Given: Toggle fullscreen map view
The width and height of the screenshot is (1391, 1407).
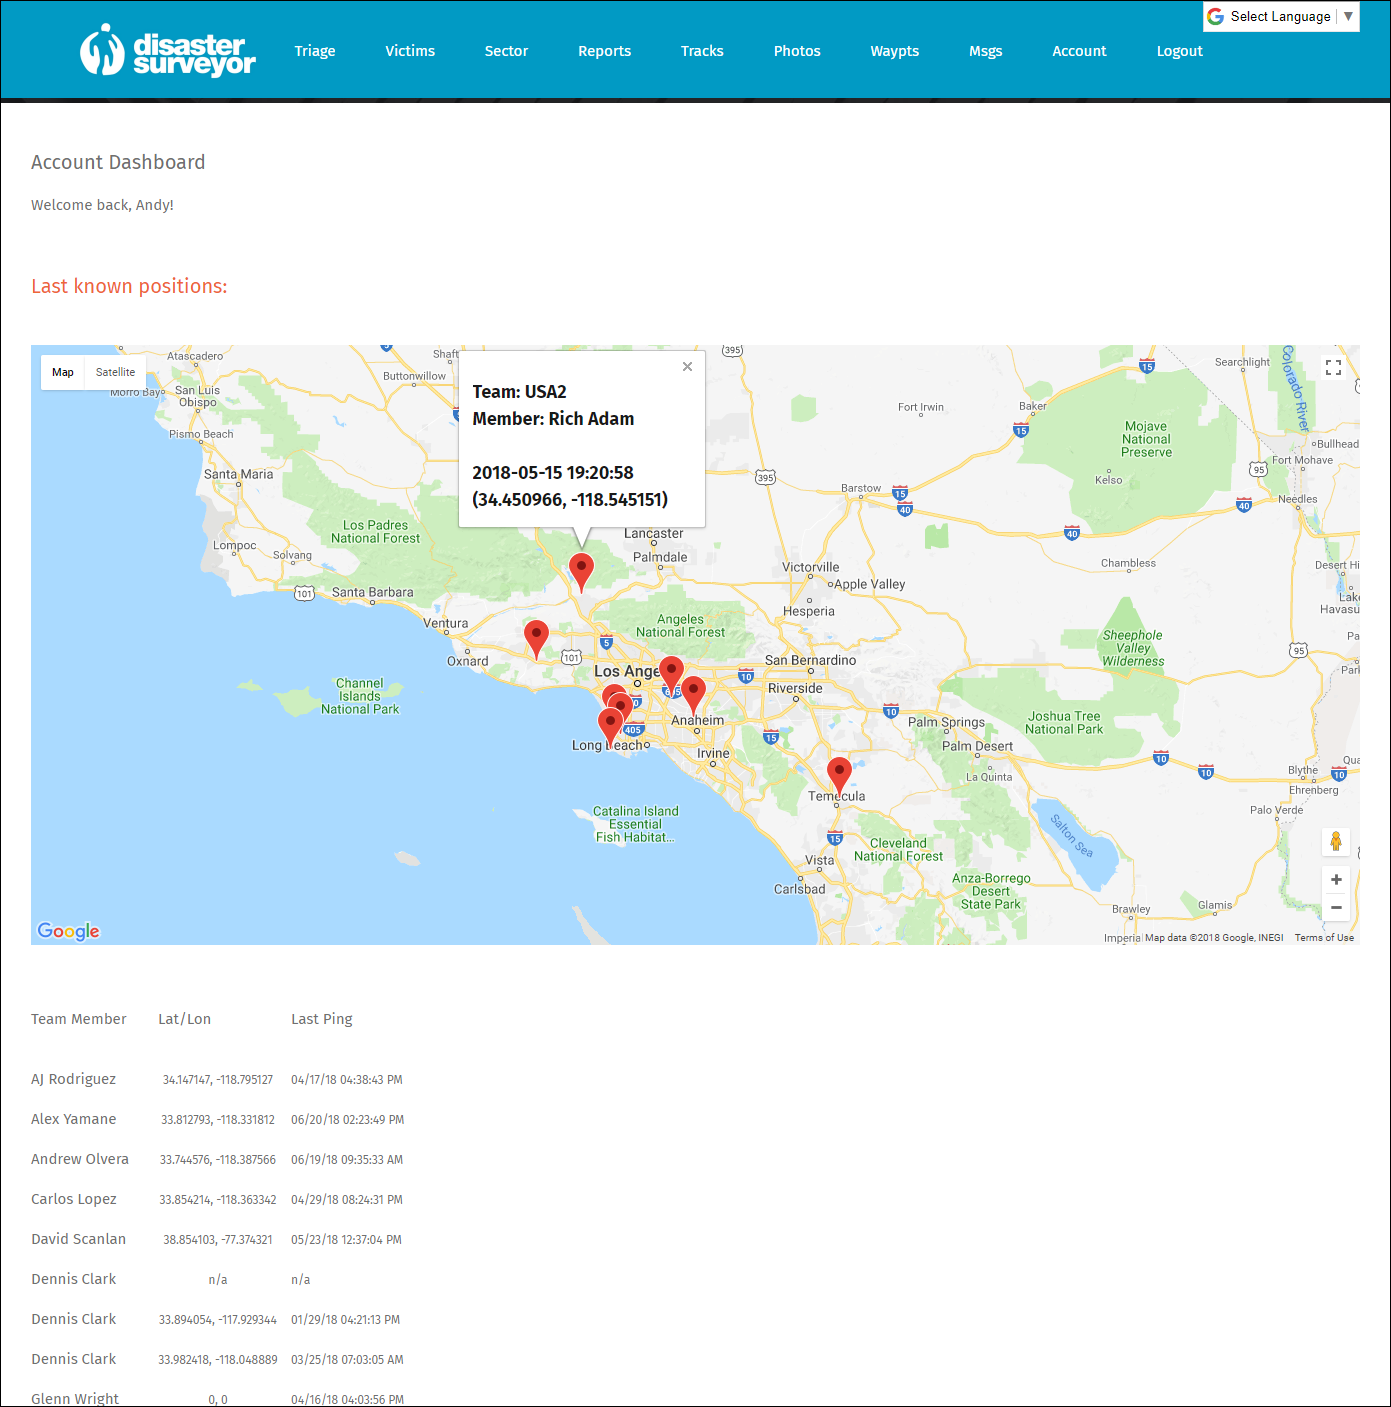Looking at the screenshot, I should pos(1333,368).
